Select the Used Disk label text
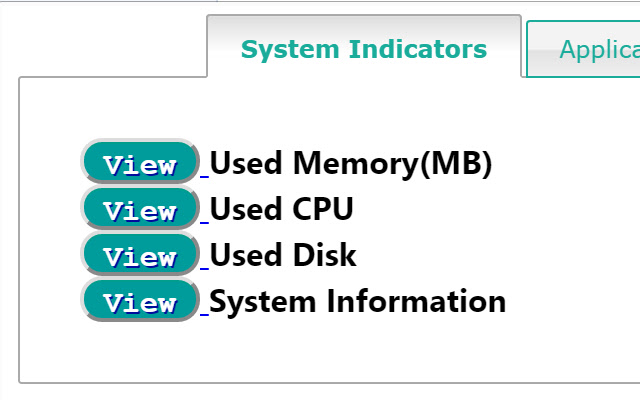Screen dimensions: 640x400 coord(283,256)
